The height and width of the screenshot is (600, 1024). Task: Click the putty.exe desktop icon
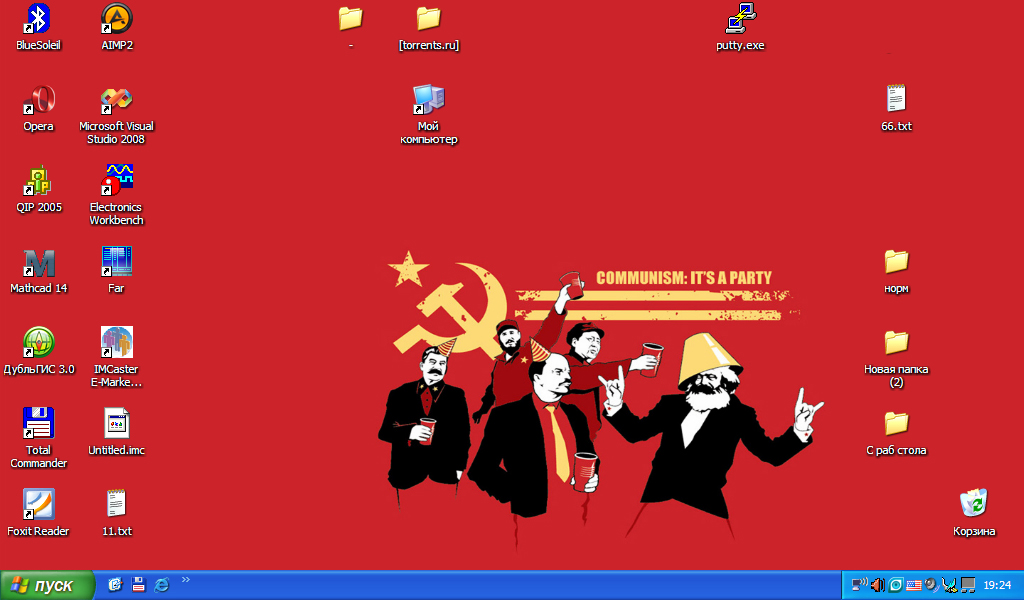coord(740,19)
